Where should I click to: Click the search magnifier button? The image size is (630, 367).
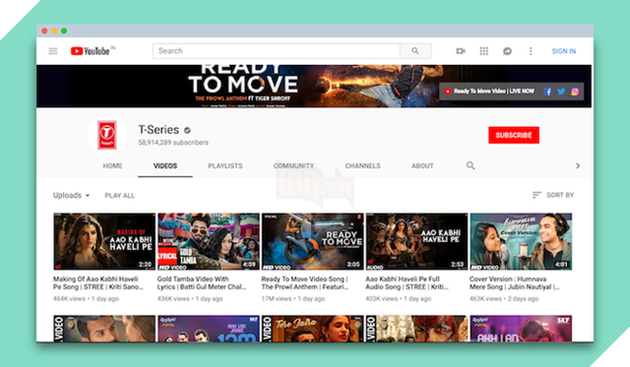[x=415, y=51]
